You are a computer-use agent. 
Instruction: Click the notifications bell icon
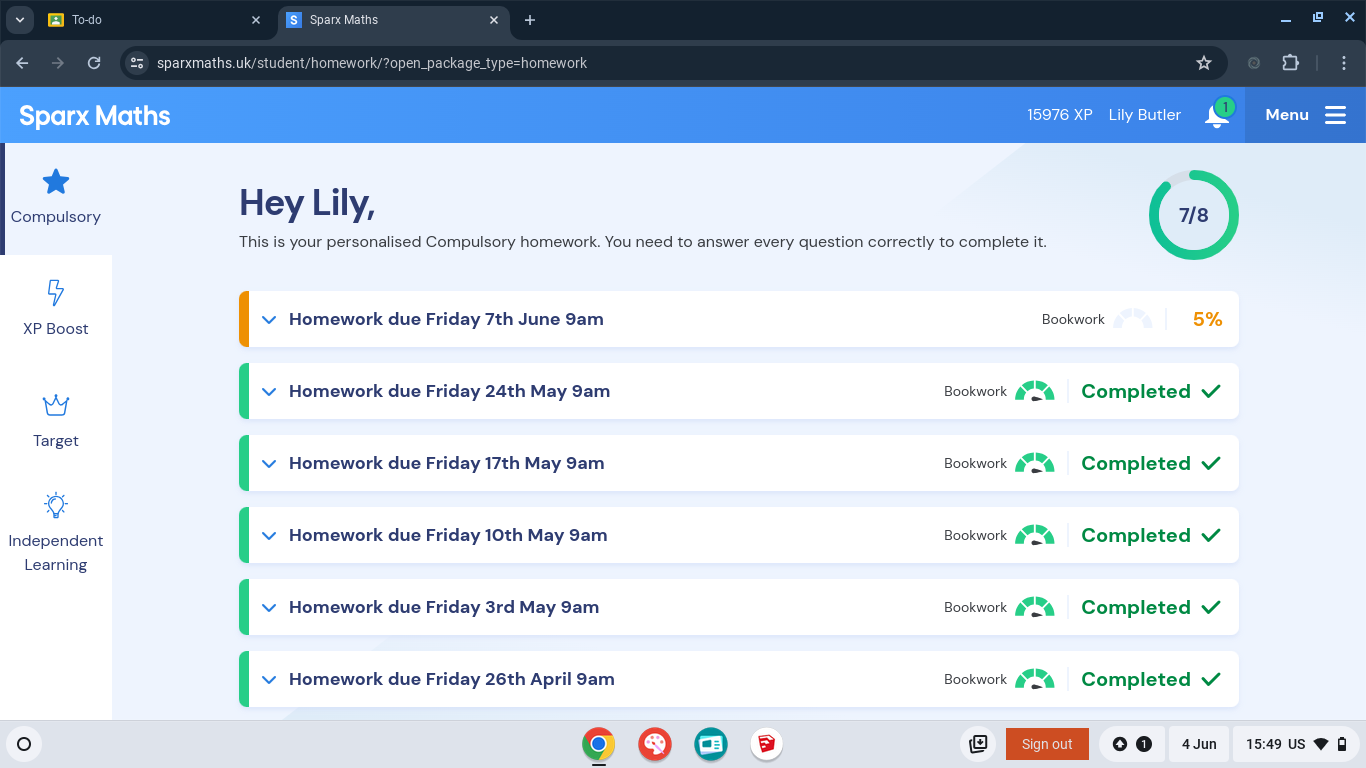coord(1216,116)
